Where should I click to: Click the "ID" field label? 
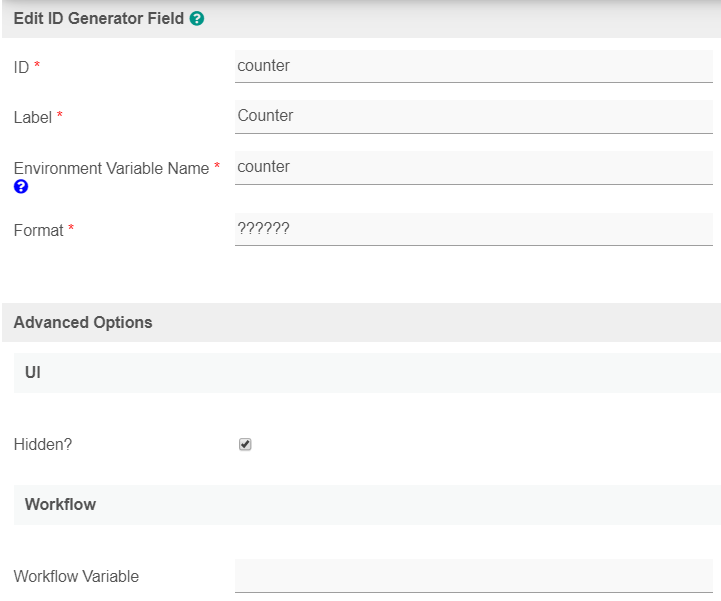[21, 66]
